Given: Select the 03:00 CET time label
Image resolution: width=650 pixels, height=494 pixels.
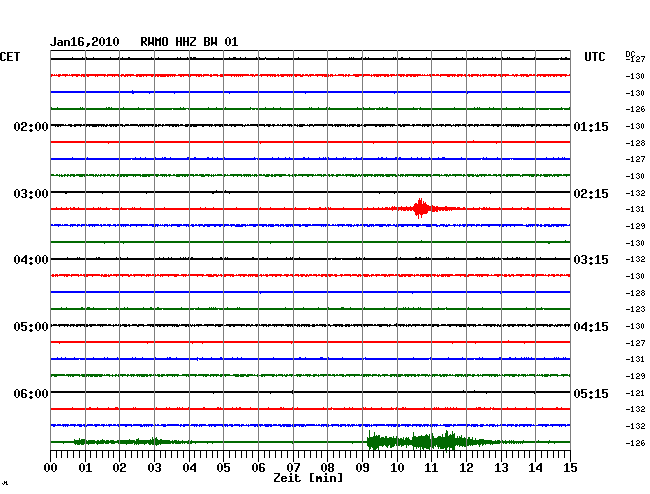Looking at the screenshot, I should pyautogui.click(x=31, y=194).
